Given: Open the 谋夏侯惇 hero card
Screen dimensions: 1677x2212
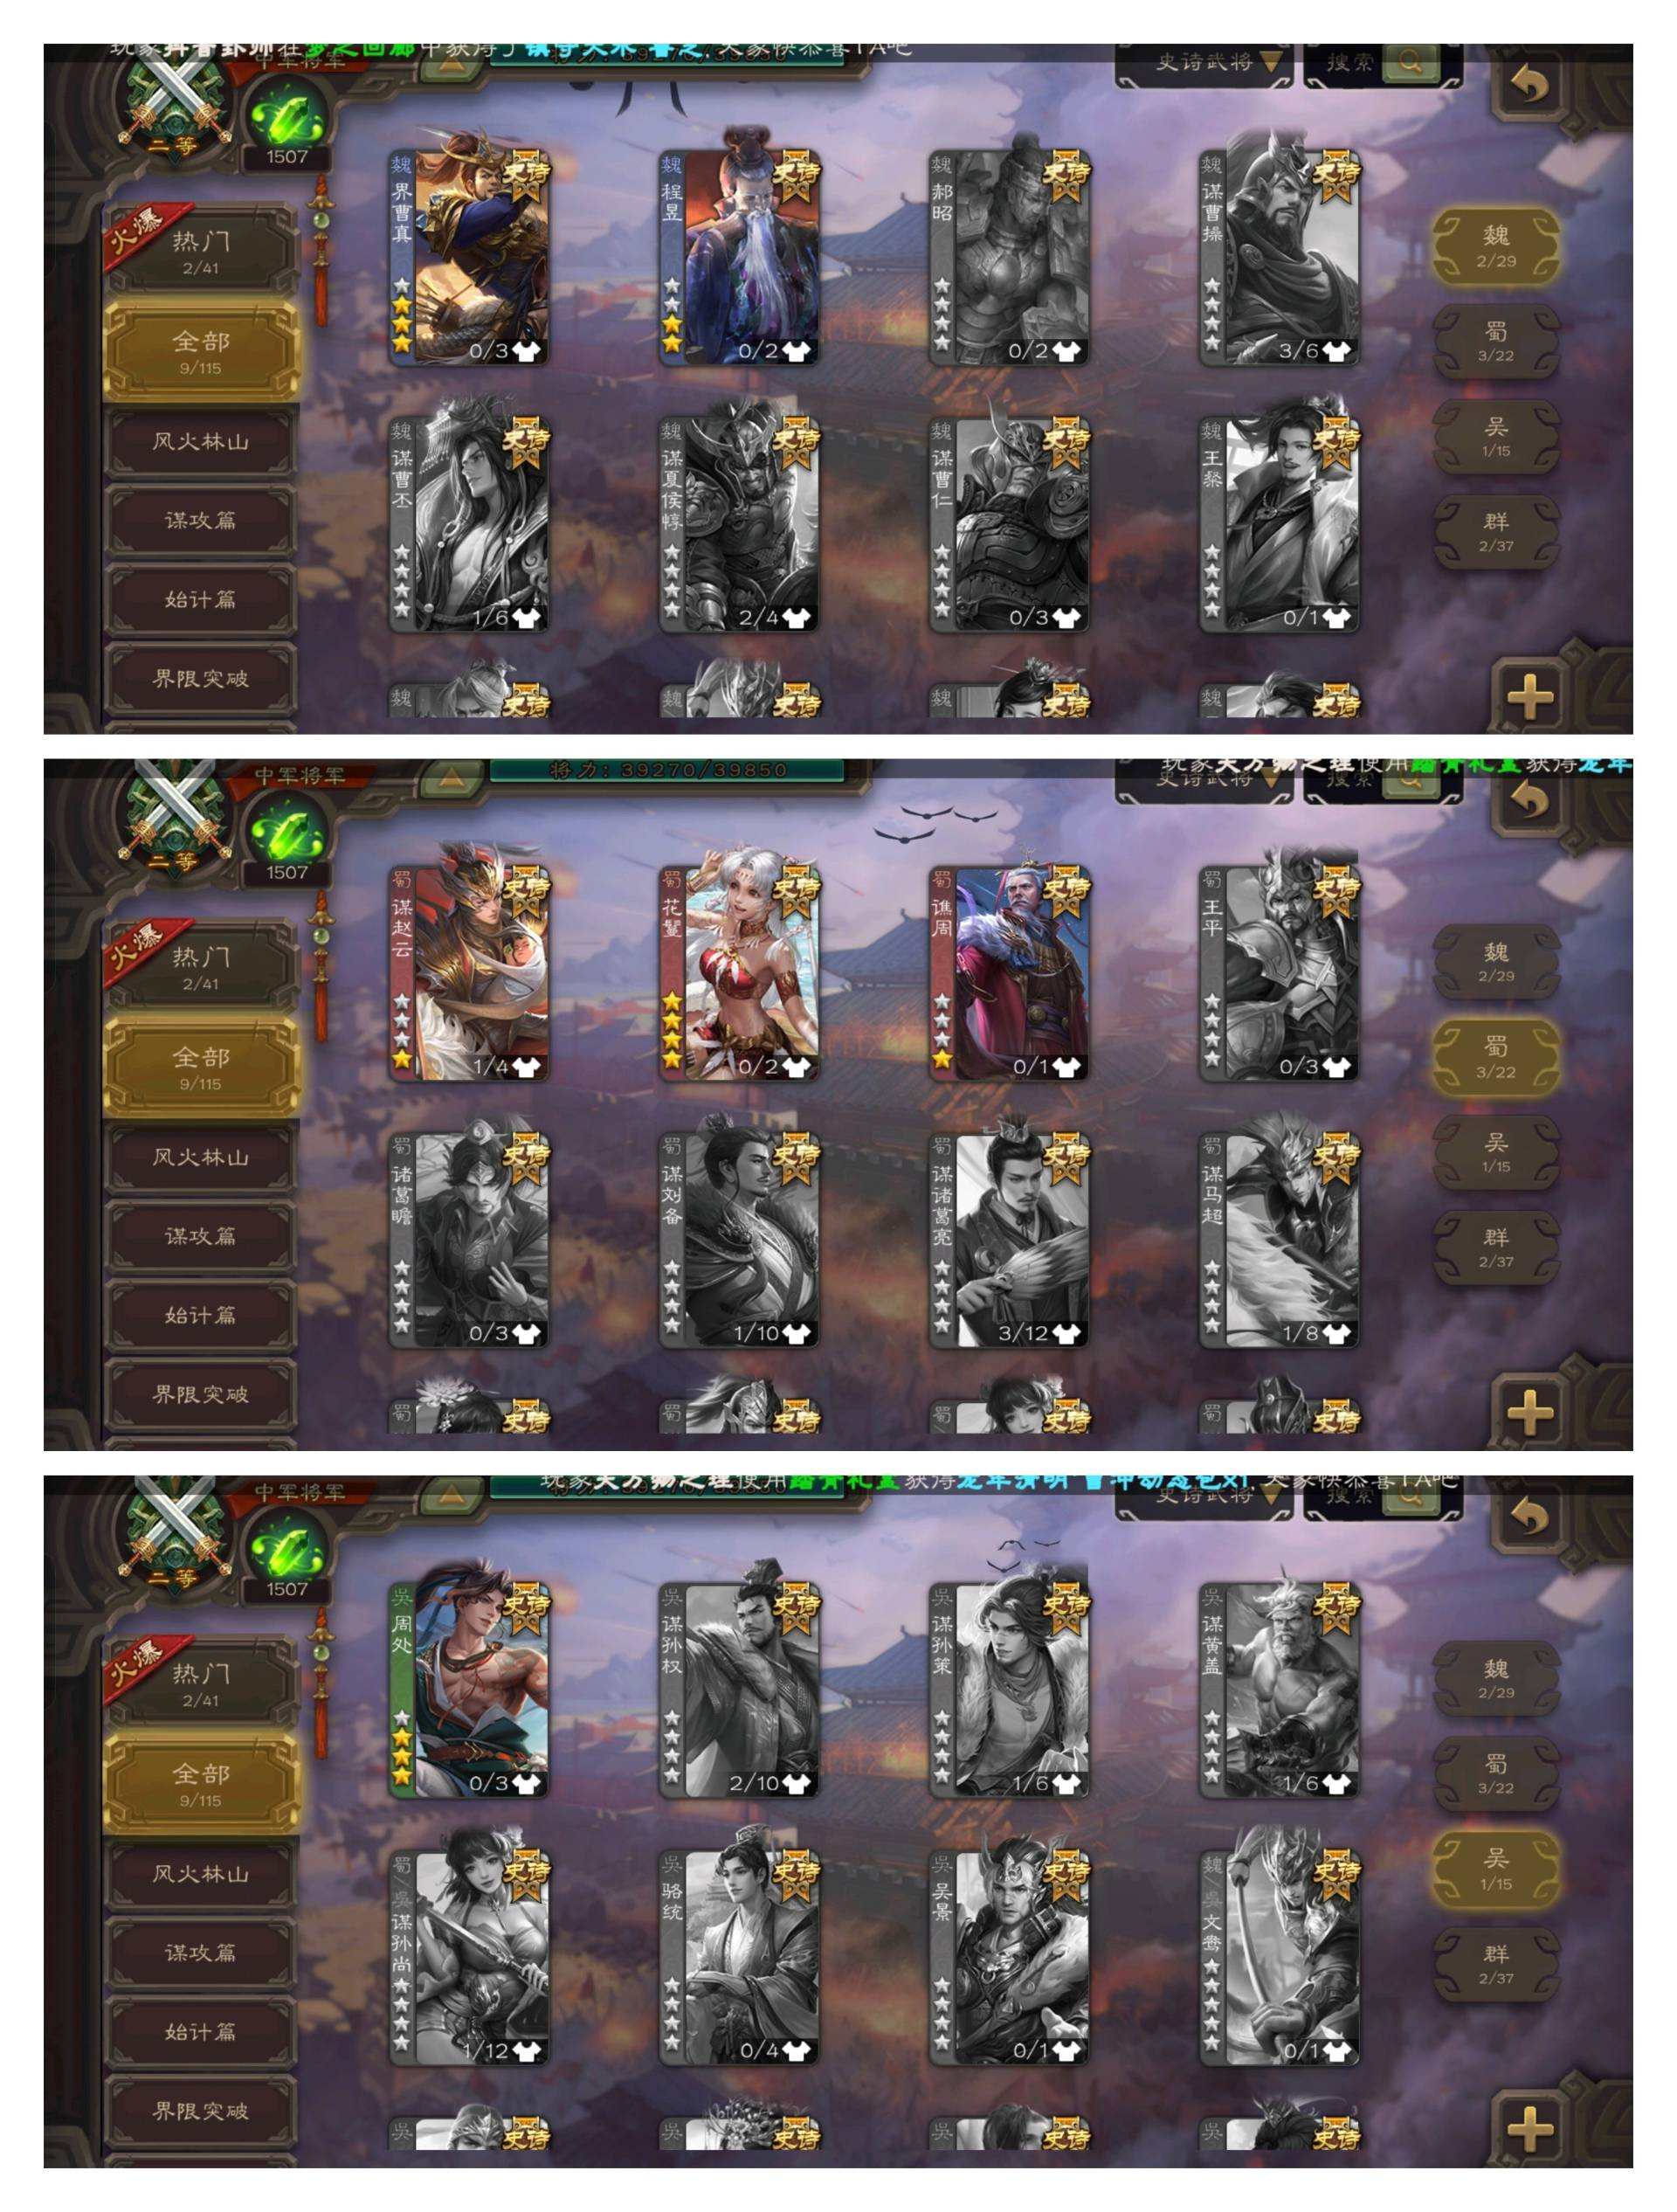Looking at the screenshot, I should point(739,524).
